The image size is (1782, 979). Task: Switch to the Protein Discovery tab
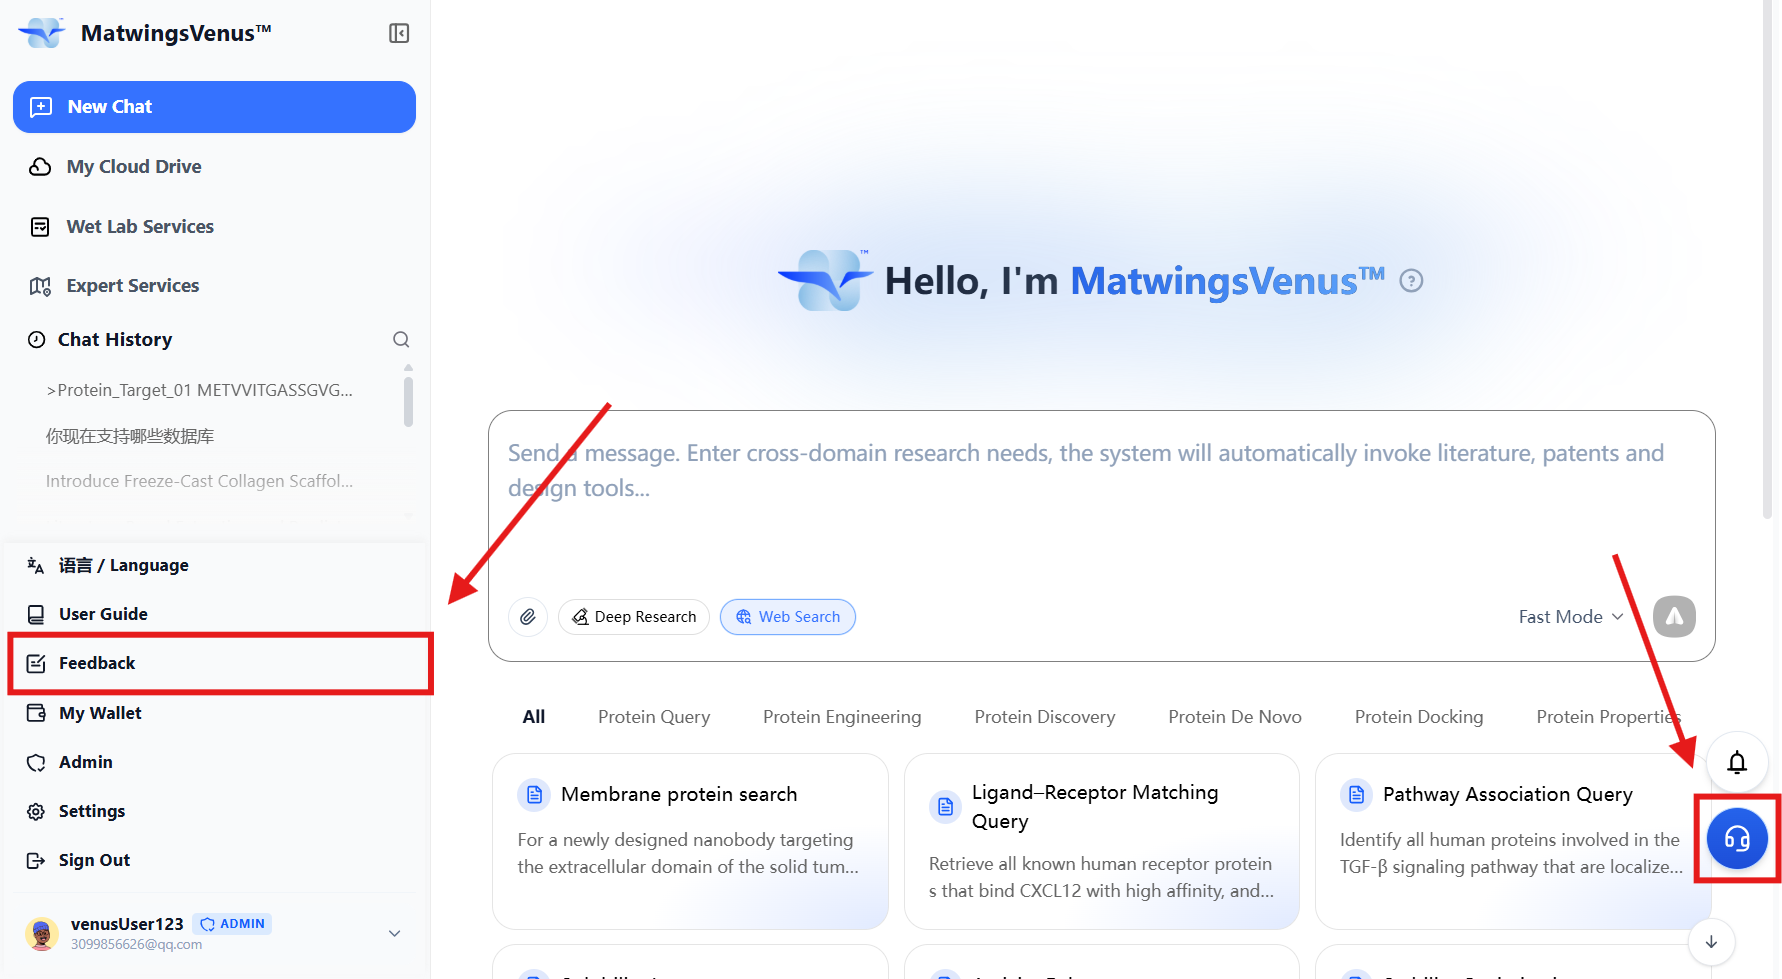1045,717
